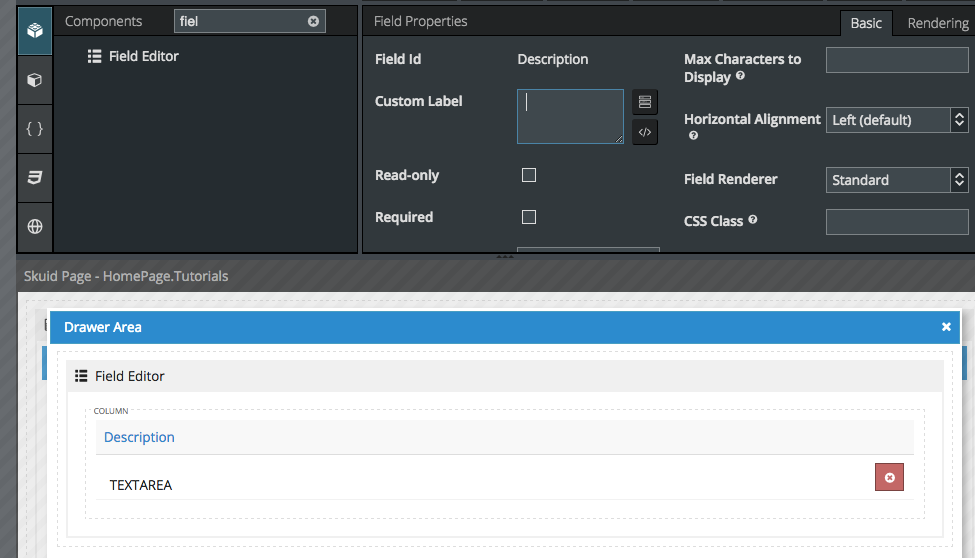Click the Description field link
This screenshot has height=558, width=975.
coord(139,437)
